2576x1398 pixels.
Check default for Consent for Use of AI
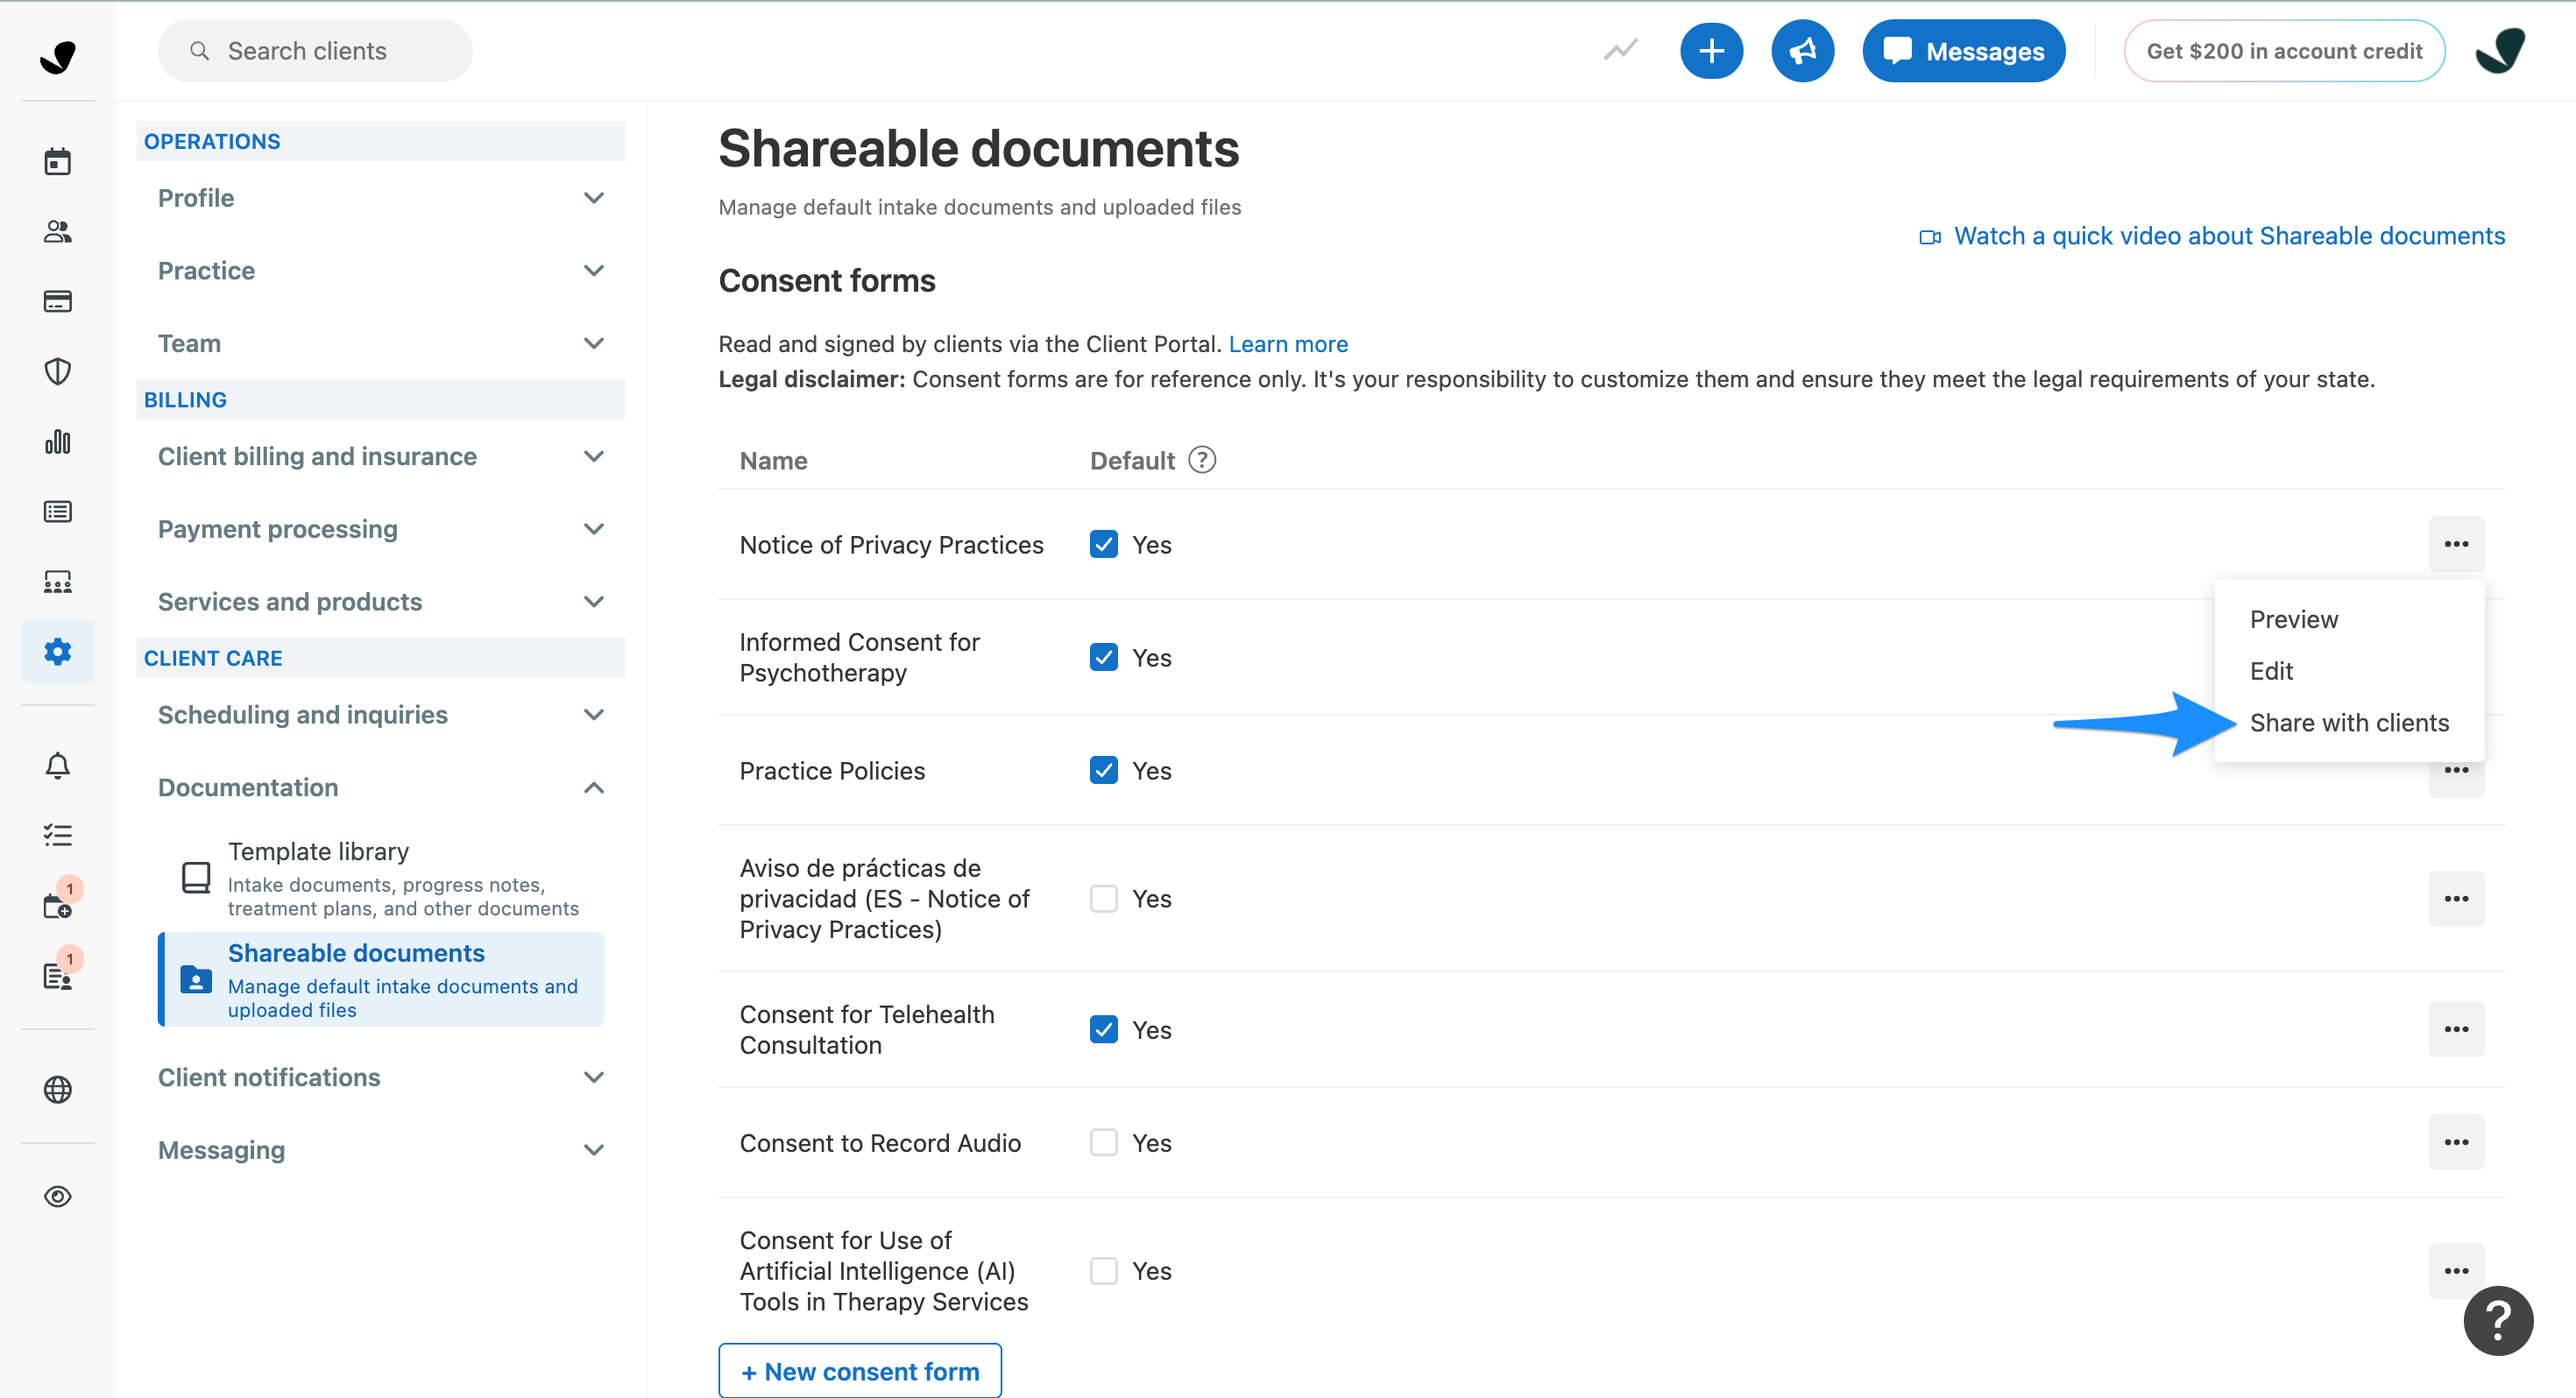pos(1103,1270)
